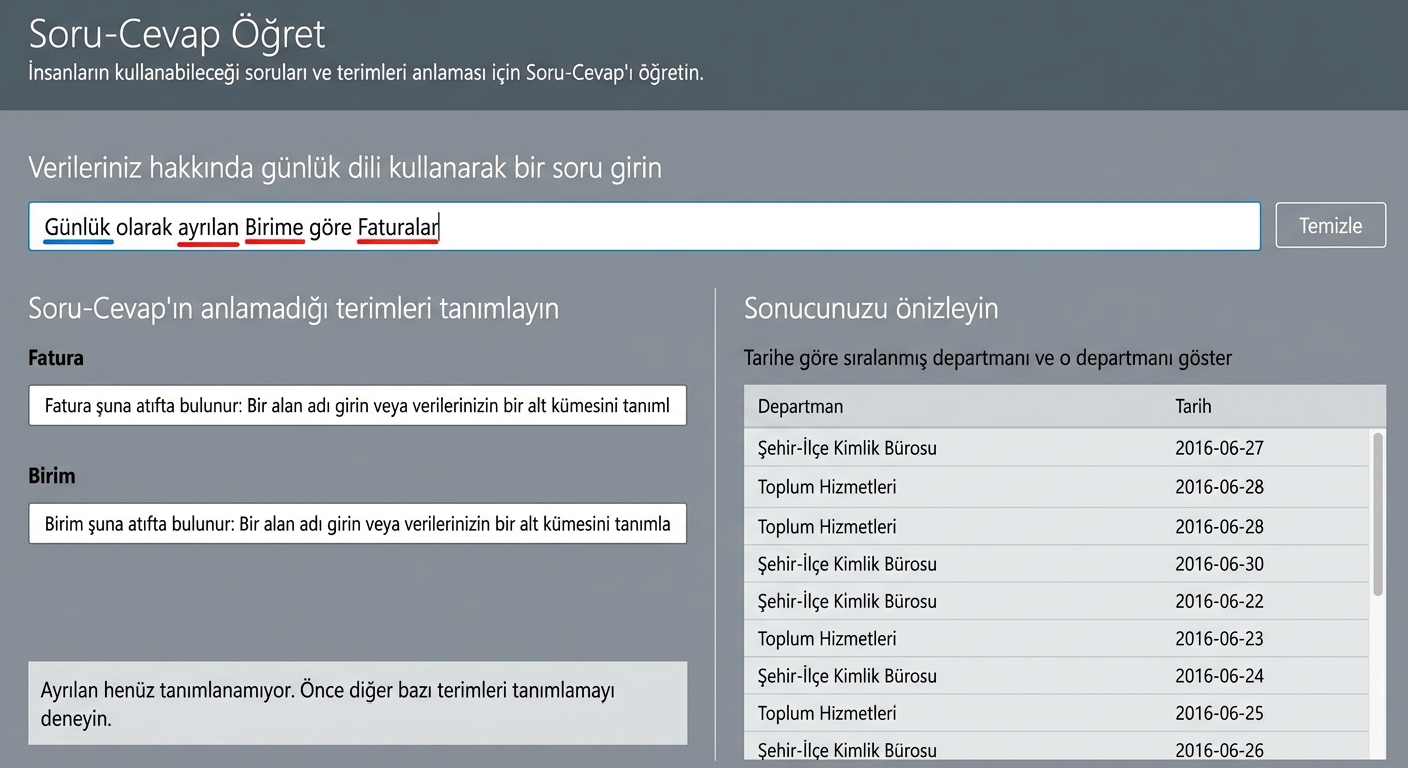Click the Soru-Cevap Öğret page title

pyautogui.click(x=175, y=33)
